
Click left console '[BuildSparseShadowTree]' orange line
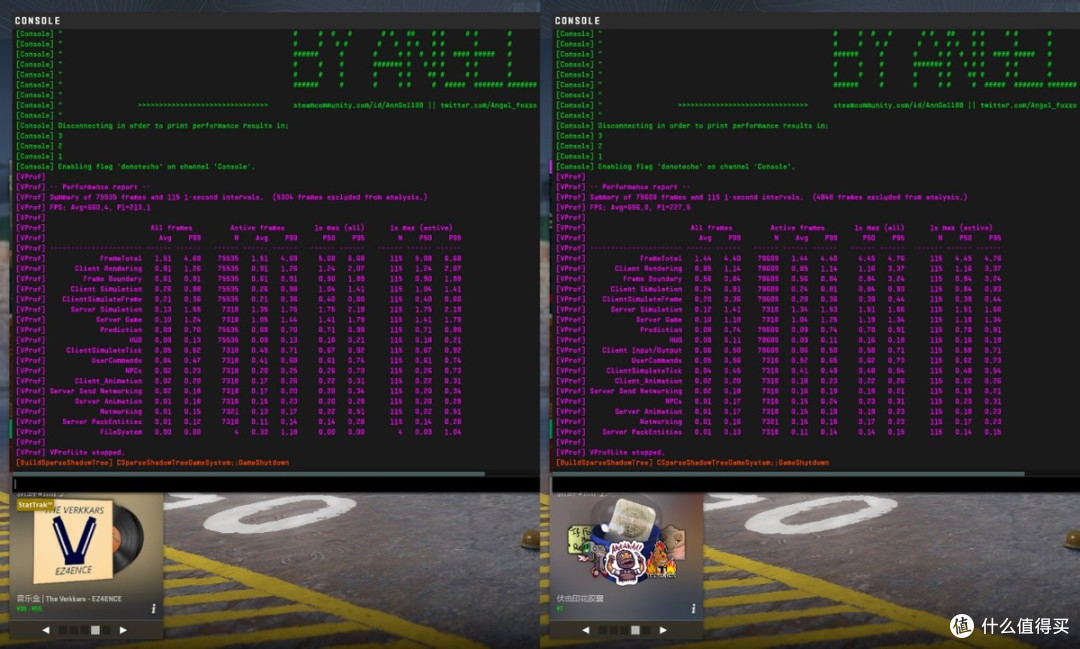[x=152, y=463]
